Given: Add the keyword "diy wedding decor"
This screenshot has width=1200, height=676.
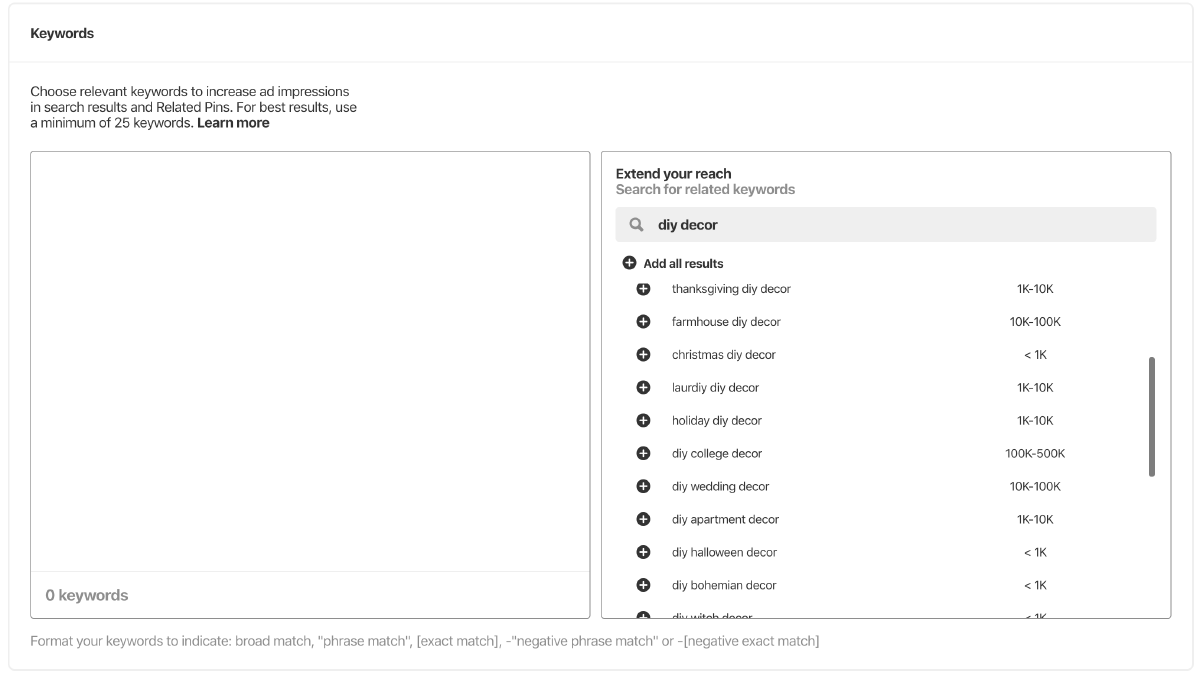Looking at the screenshot, I should 643,486.
